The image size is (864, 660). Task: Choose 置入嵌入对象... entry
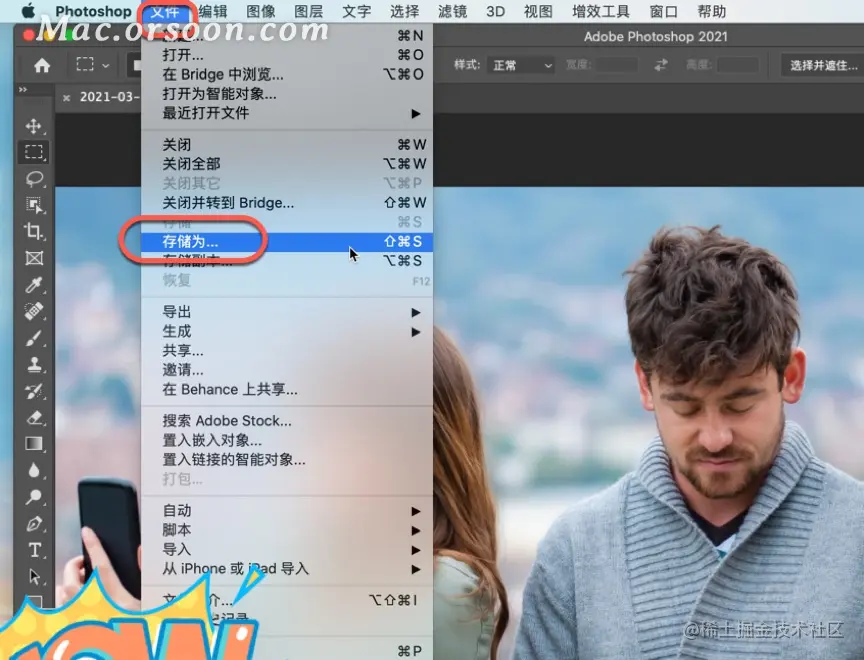point(287,440)
